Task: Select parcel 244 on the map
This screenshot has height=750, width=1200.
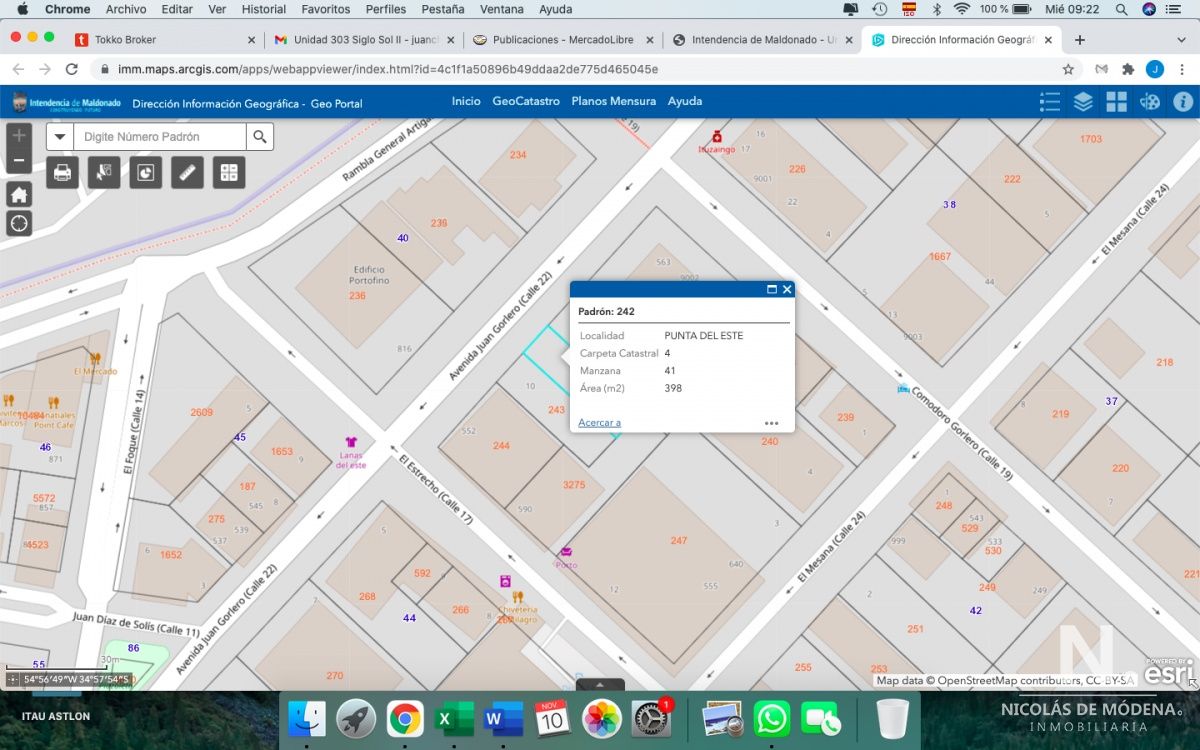Action: tap(501, 445)
